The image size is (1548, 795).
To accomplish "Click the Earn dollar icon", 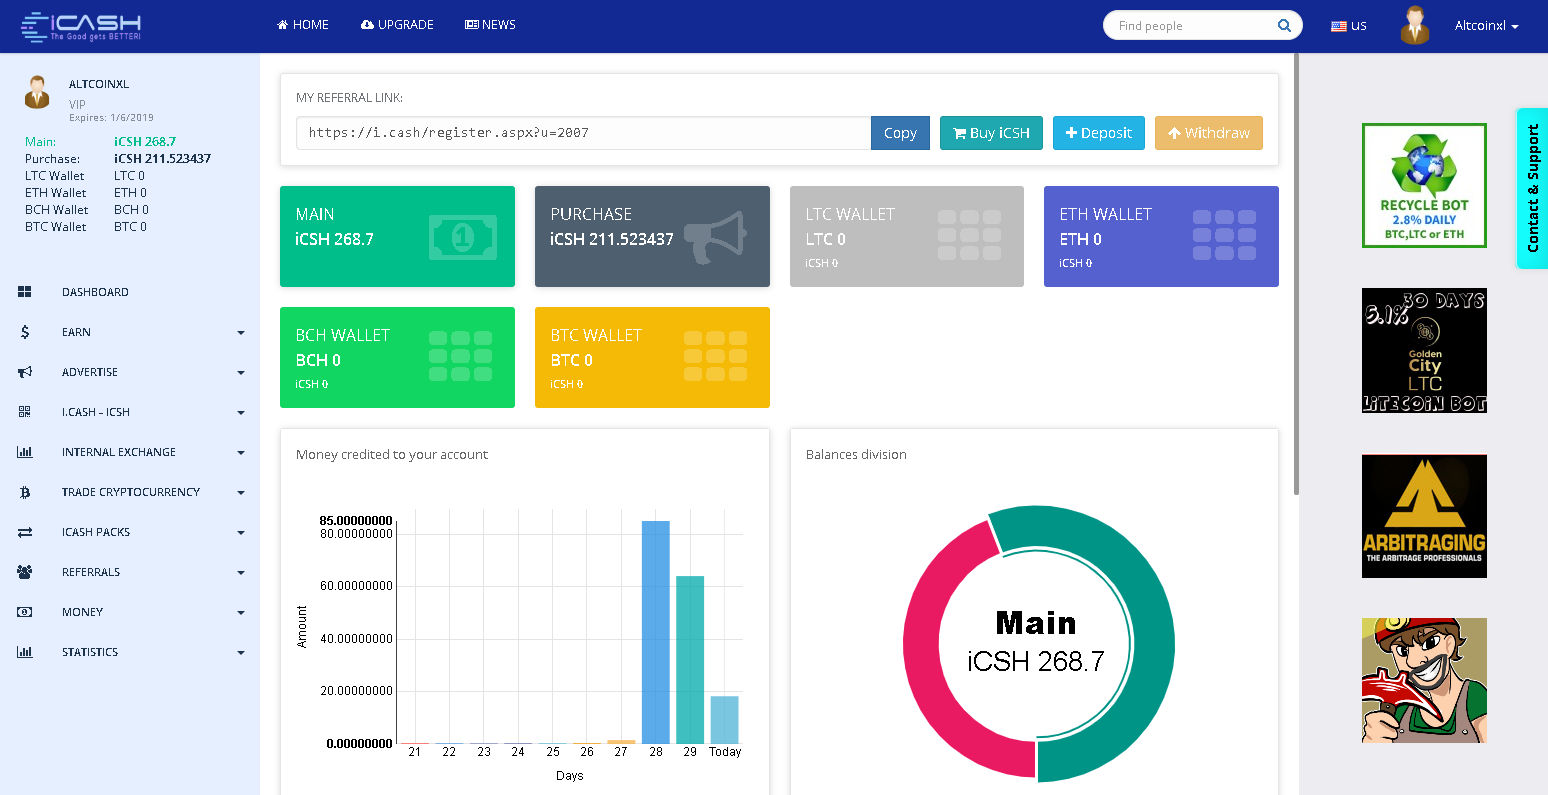I will tap(25, 332).
